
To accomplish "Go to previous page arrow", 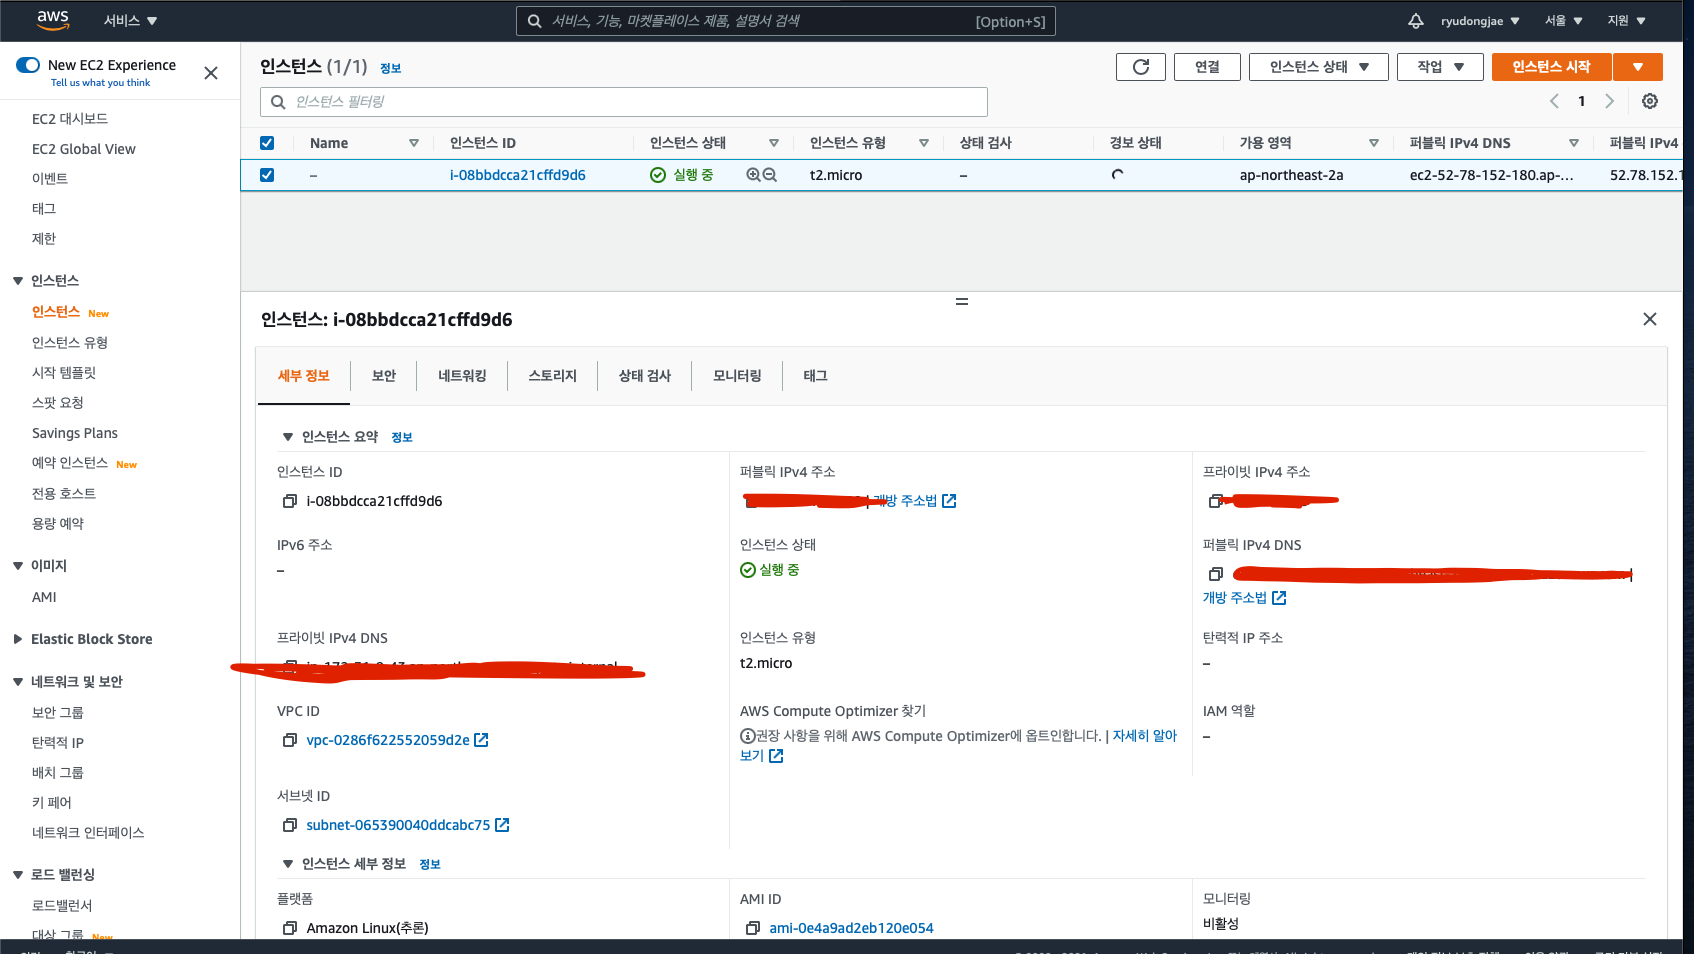I will [x=1554, y=101].
